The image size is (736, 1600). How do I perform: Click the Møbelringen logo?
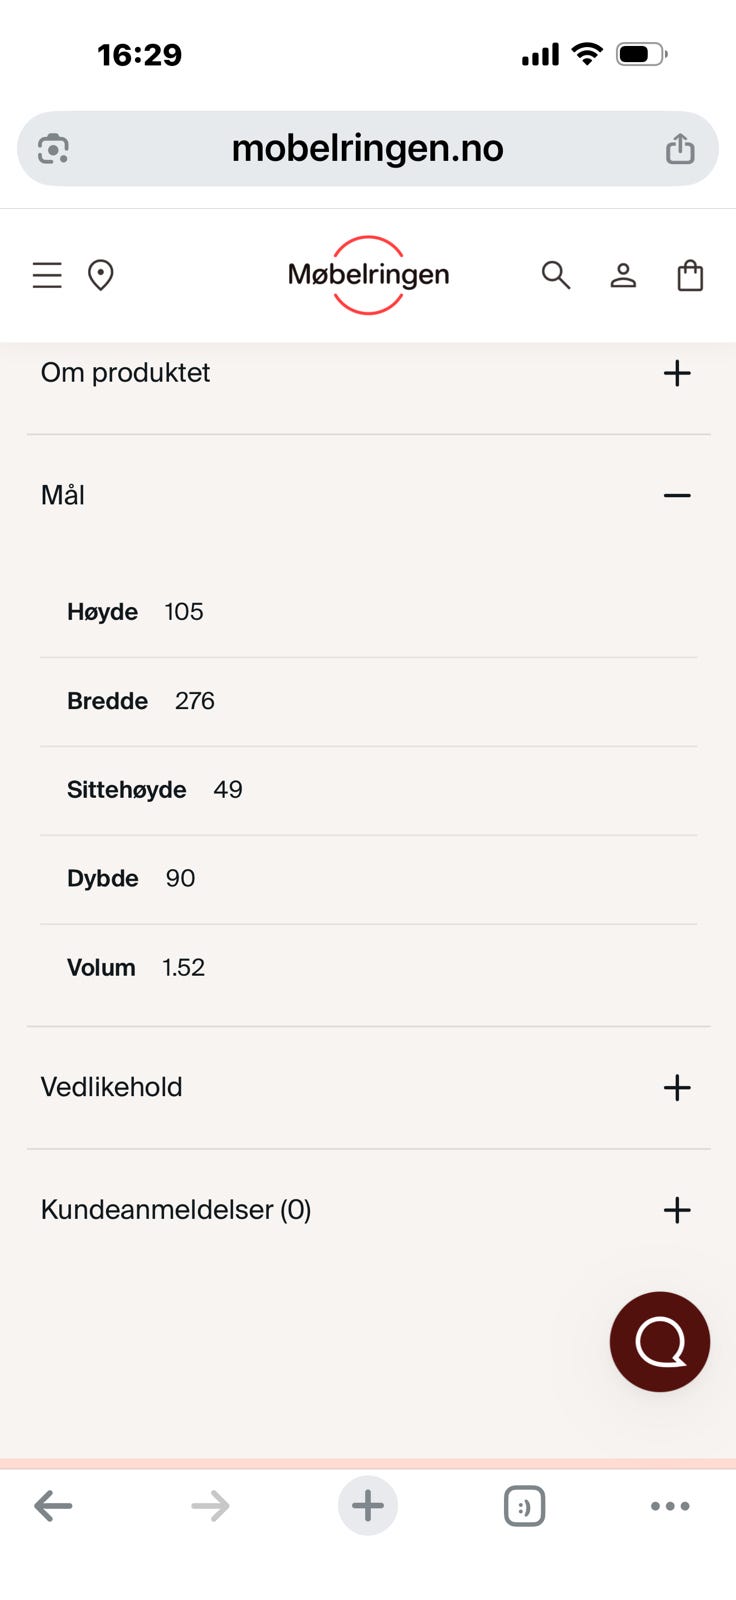pos(368,275)
